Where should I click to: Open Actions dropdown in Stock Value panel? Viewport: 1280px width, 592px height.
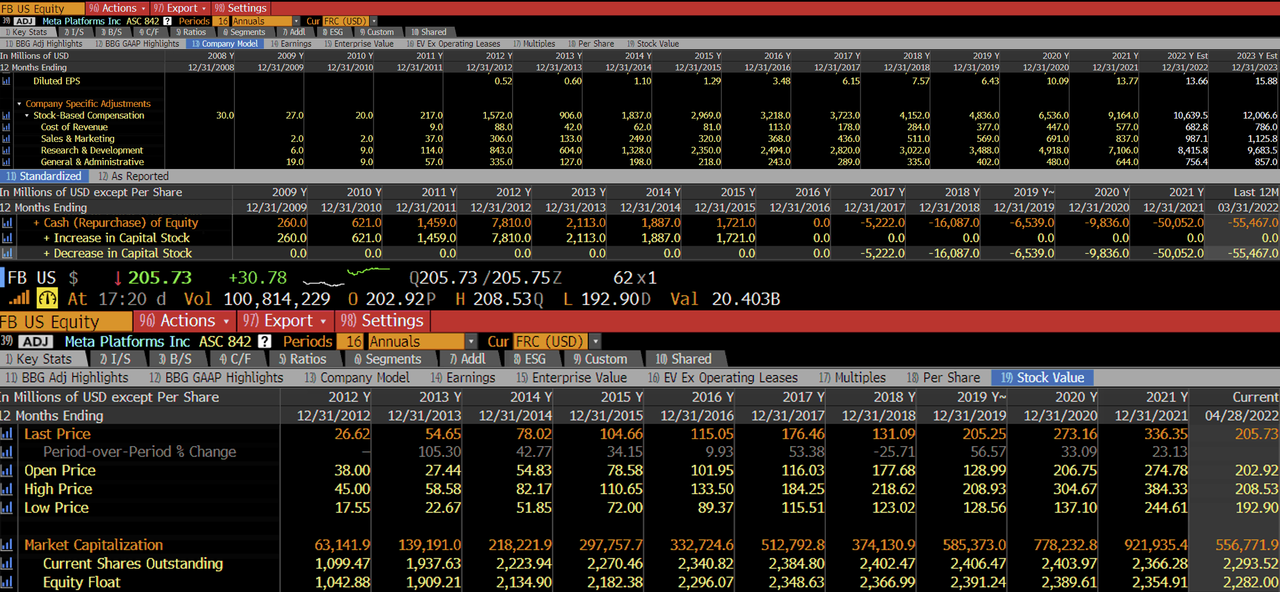click(184, 321)
